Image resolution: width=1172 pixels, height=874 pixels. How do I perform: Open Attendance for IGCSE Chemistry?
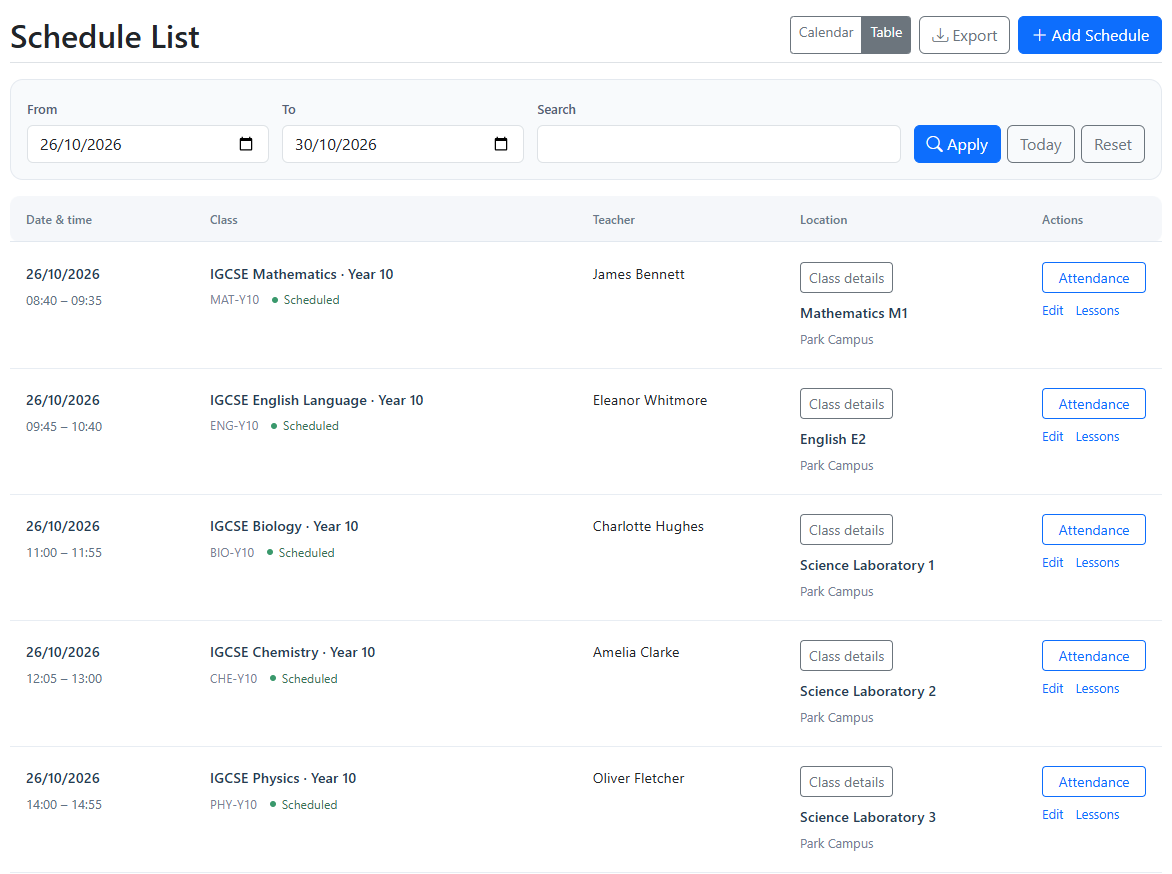tap(1094, 656)
